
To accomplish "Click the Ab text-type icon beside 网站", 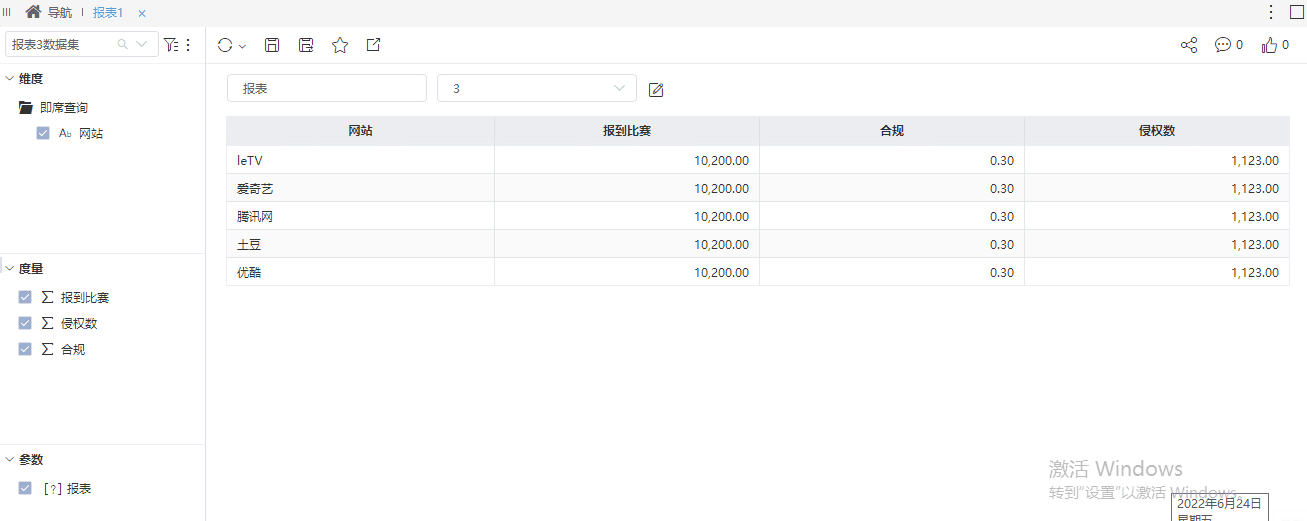I will (65, 133).
